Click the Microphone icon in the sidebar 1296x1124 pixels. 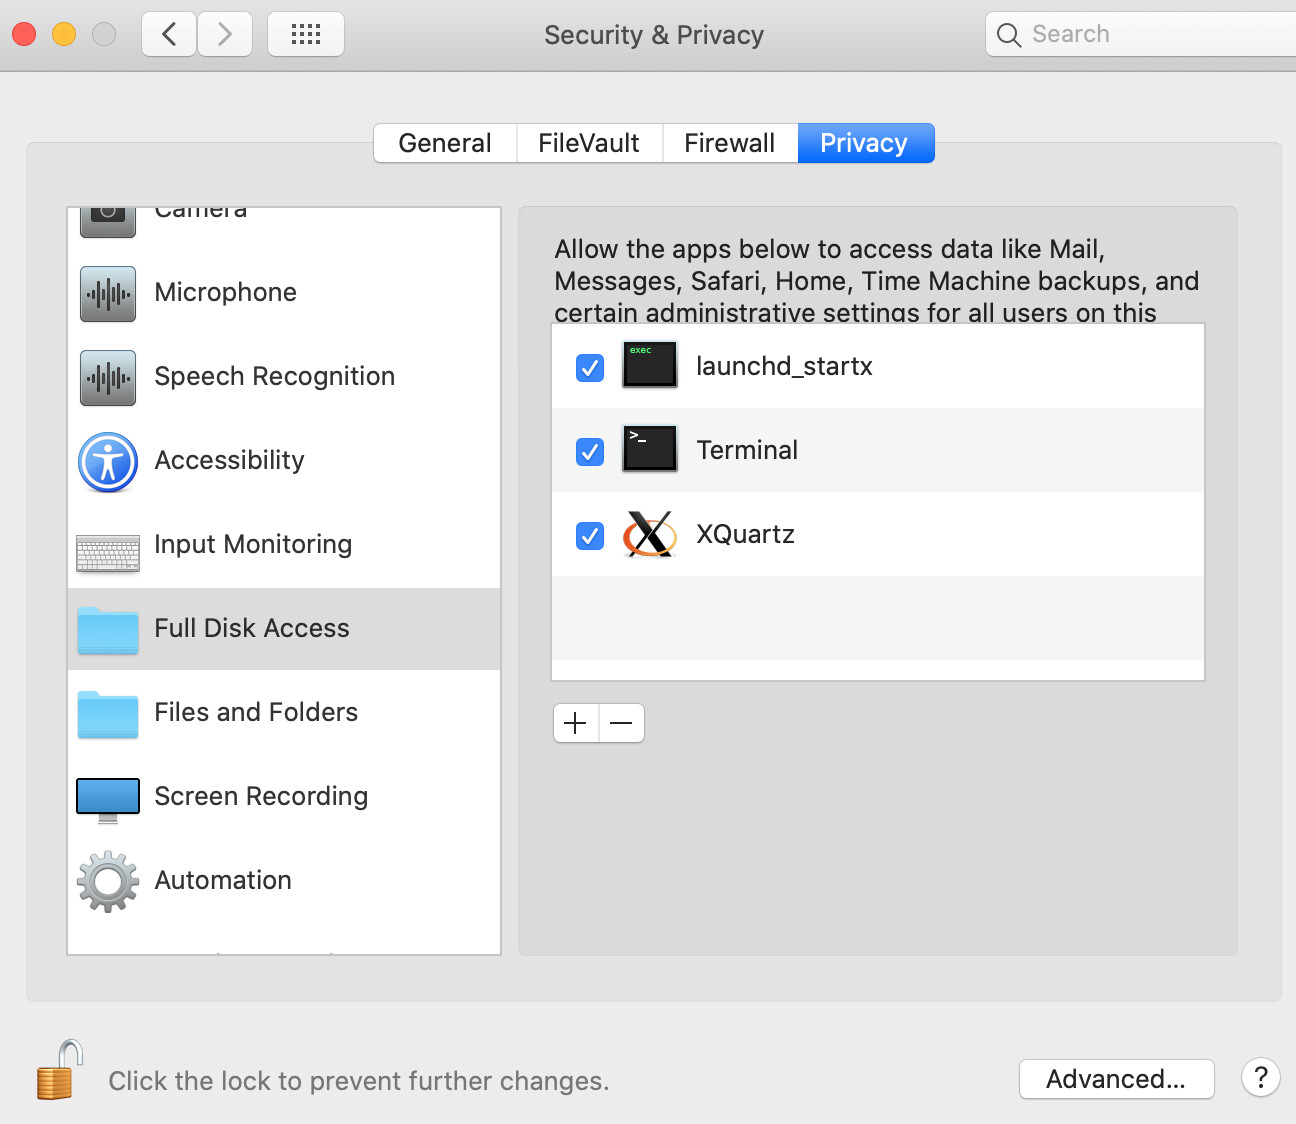(108, 293)
